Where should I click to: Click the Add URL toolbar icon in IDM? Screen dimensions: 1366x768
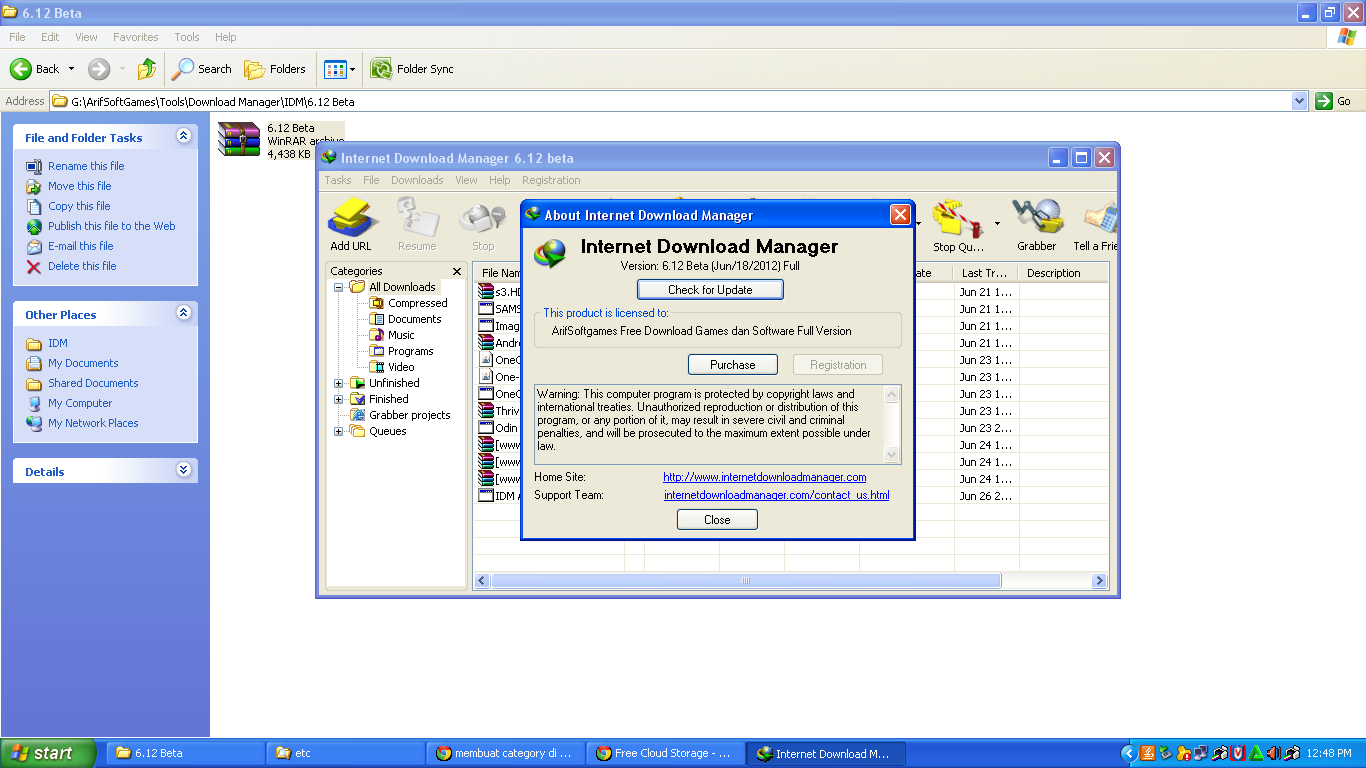click(x=351, y=217)
